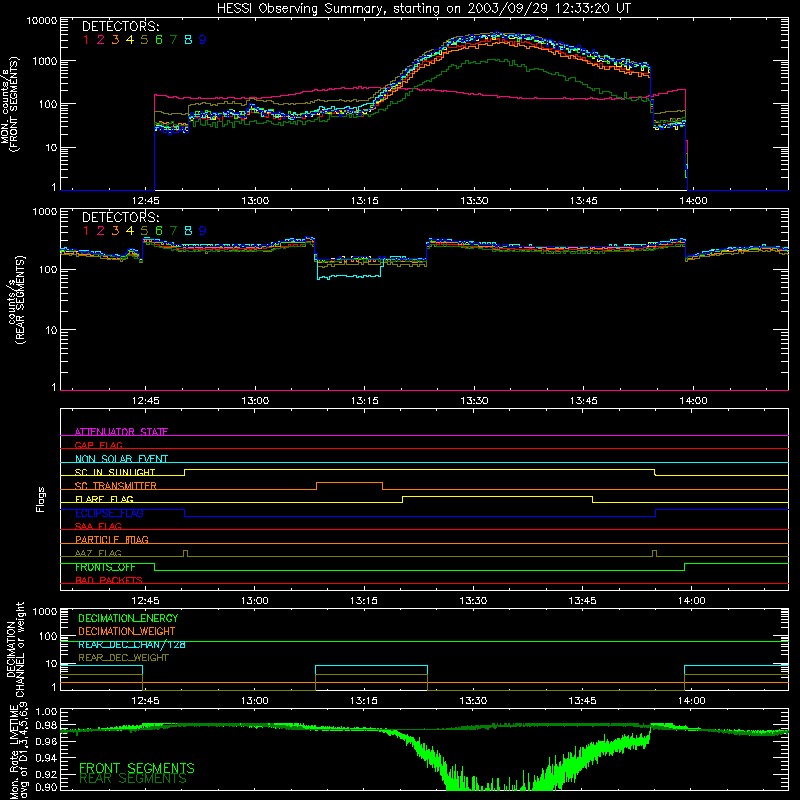The width and height of the screenshot is (800, 800).
Task: Click DETECTORS: label in rear segments panel
Action: 120,217
